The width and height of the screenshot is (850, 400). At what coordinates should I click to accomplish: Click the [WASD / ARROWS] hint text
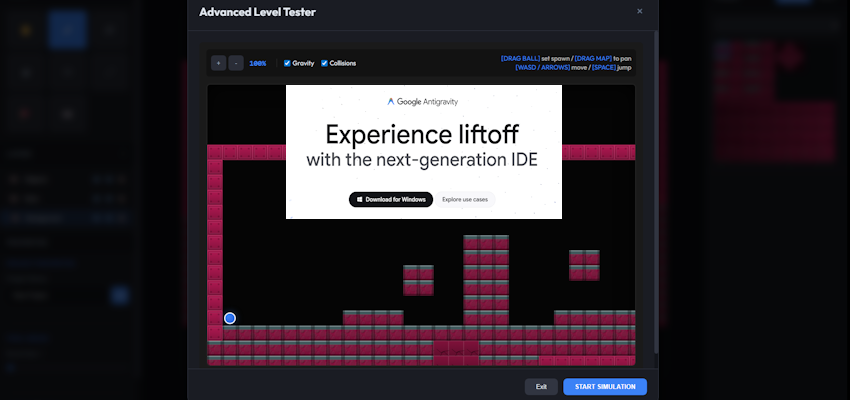coord(543,68)
